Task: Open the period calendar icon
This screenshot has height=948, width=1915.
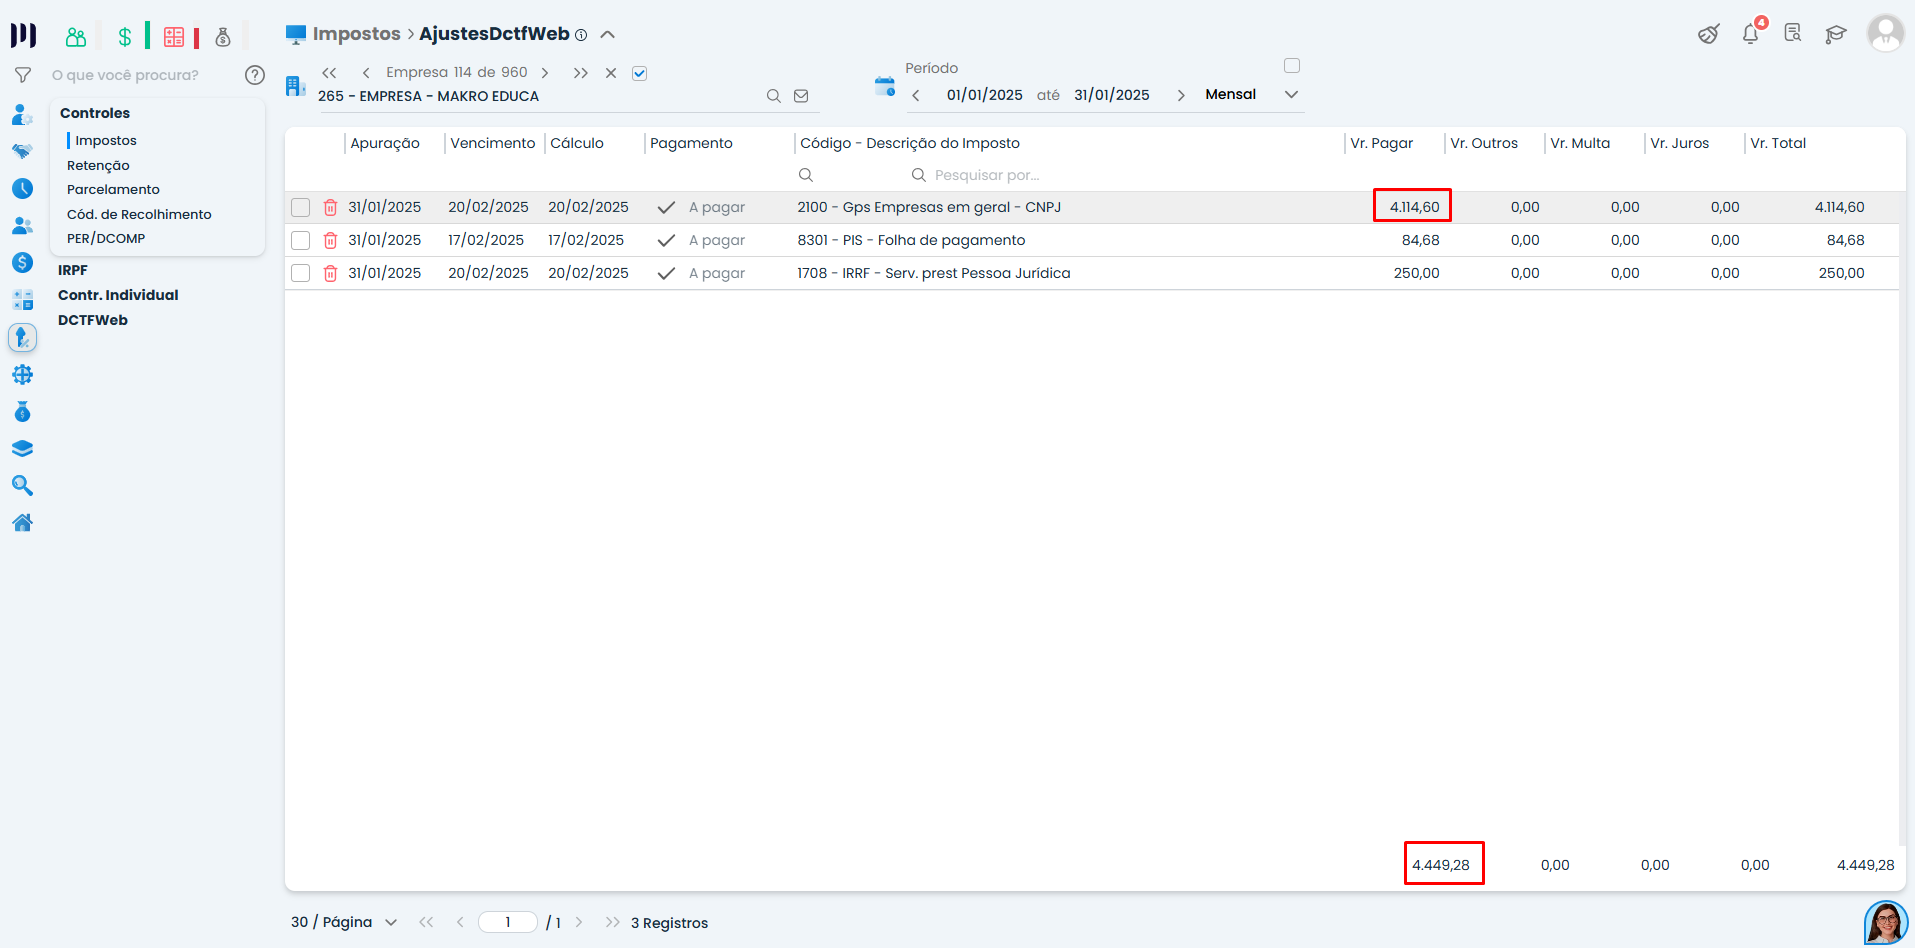Action: tap(884, 87)
